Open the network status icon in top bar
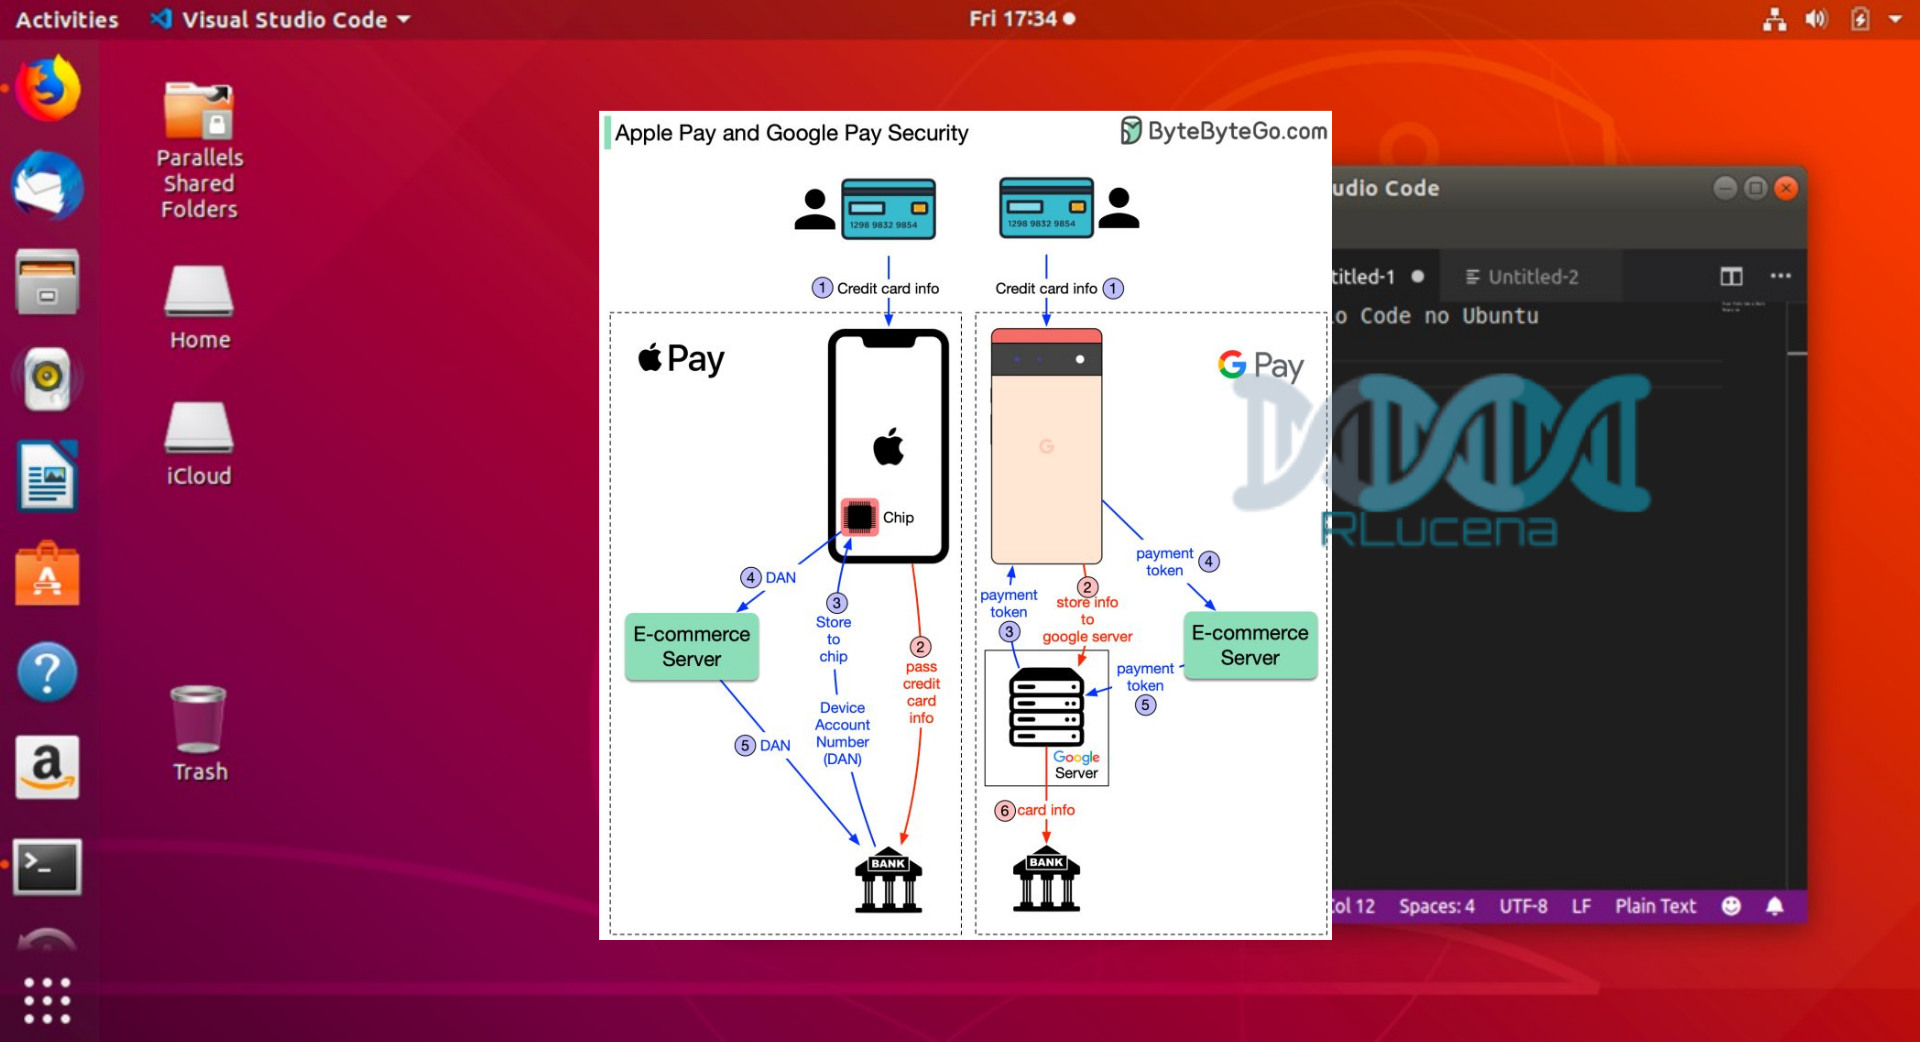The image size is (1920, 1042). point(1775,19)
